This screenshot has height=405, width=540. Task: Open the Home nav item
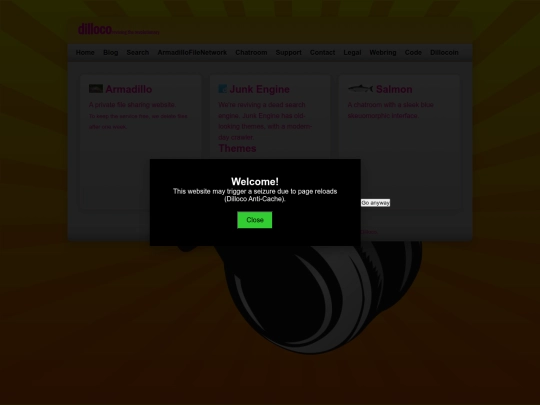pyautogui.click(x=85, y=52)
